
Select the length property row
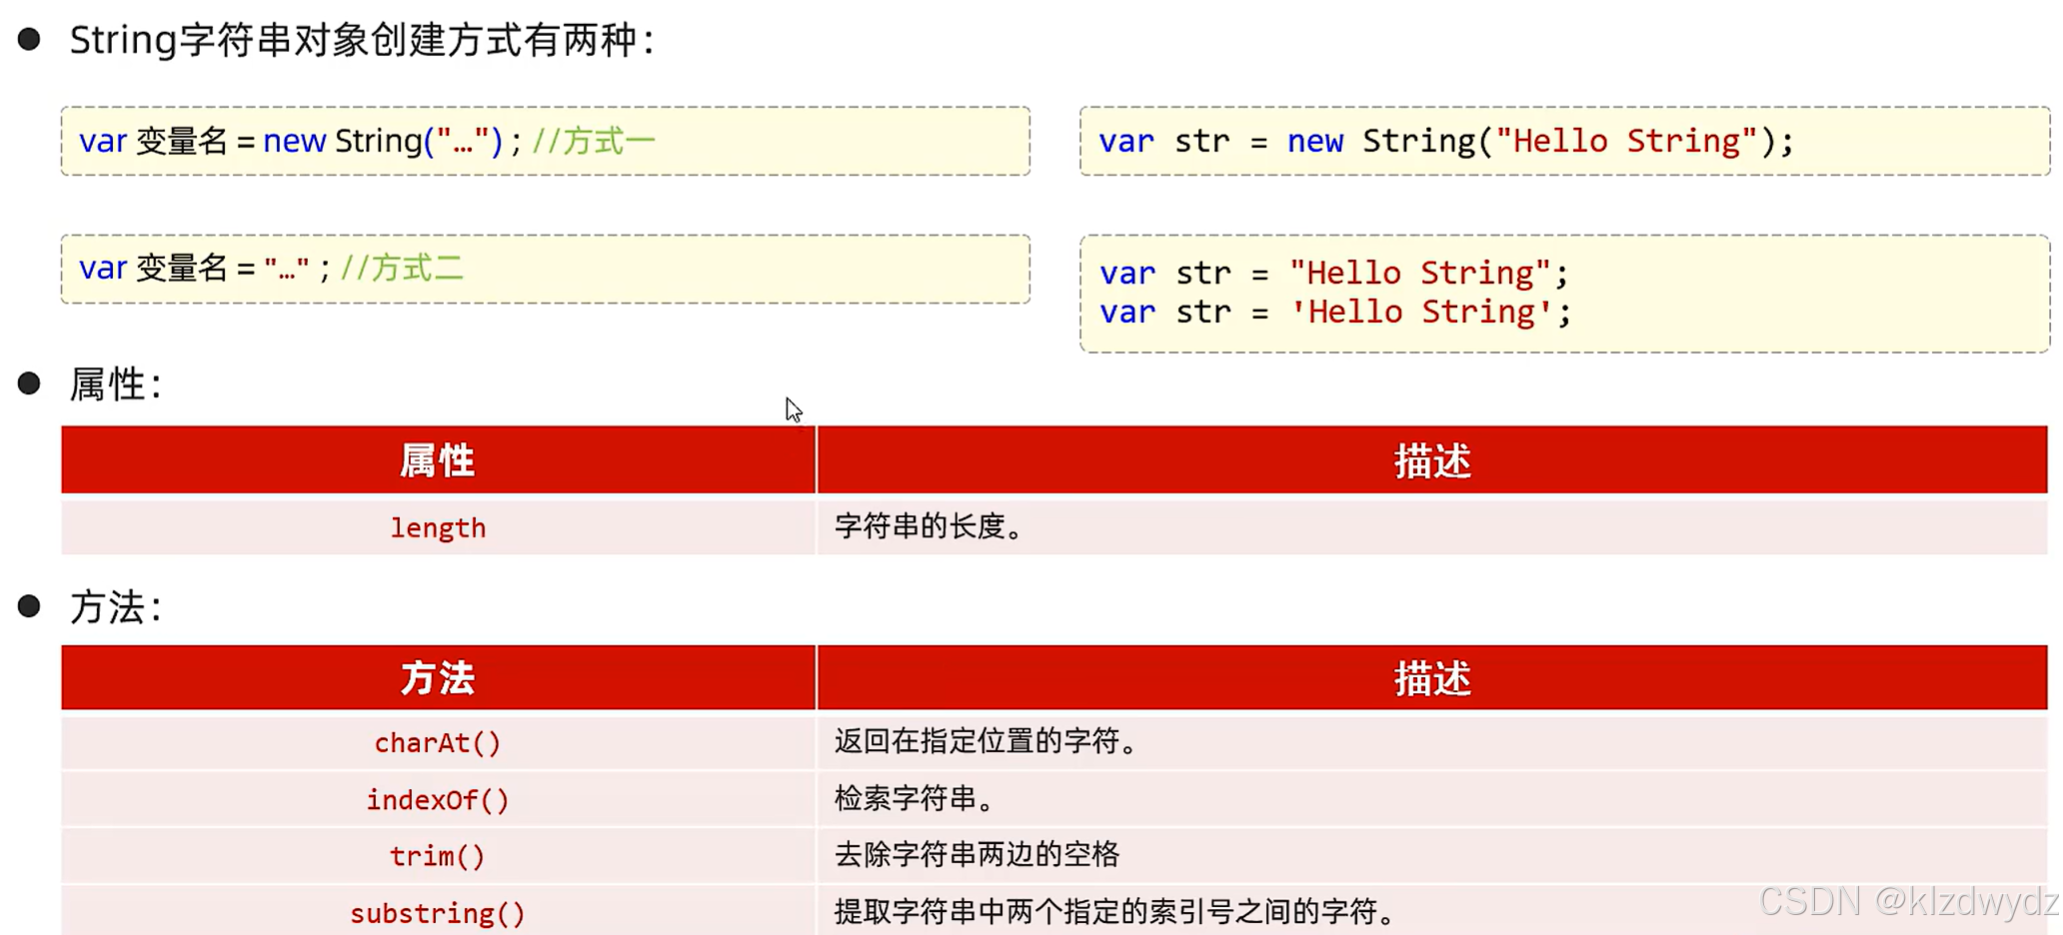point(438,527)
